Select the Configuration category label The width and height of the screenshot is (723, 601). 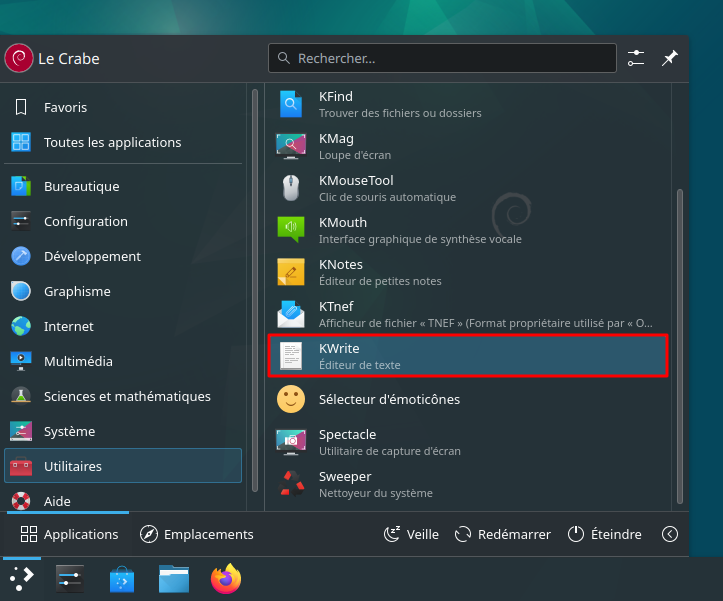[x=86, y=221]
